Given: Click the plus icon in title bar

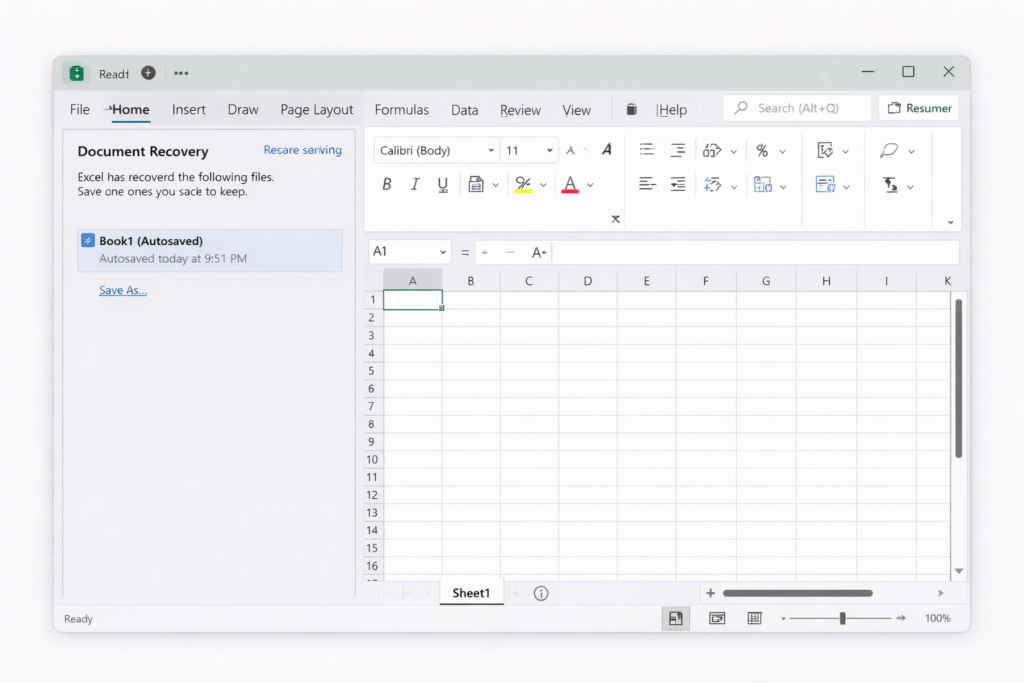Looking at the screenshot, I should coord(148,72).
